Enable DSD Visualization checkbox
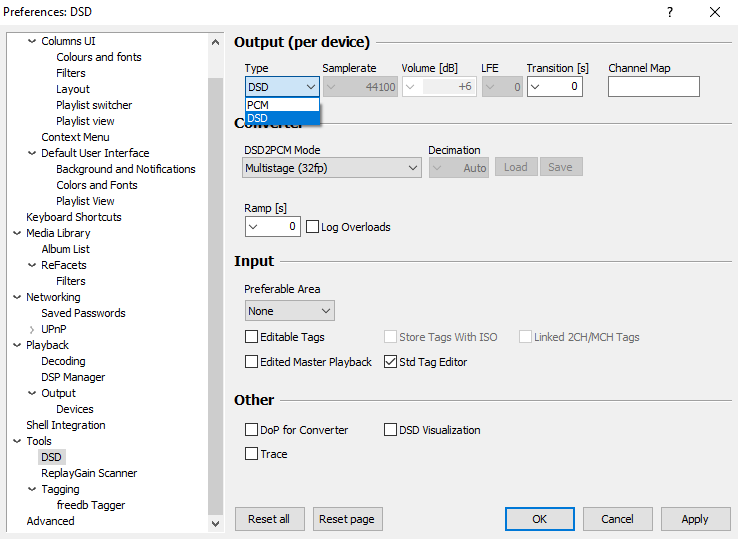 391,430
